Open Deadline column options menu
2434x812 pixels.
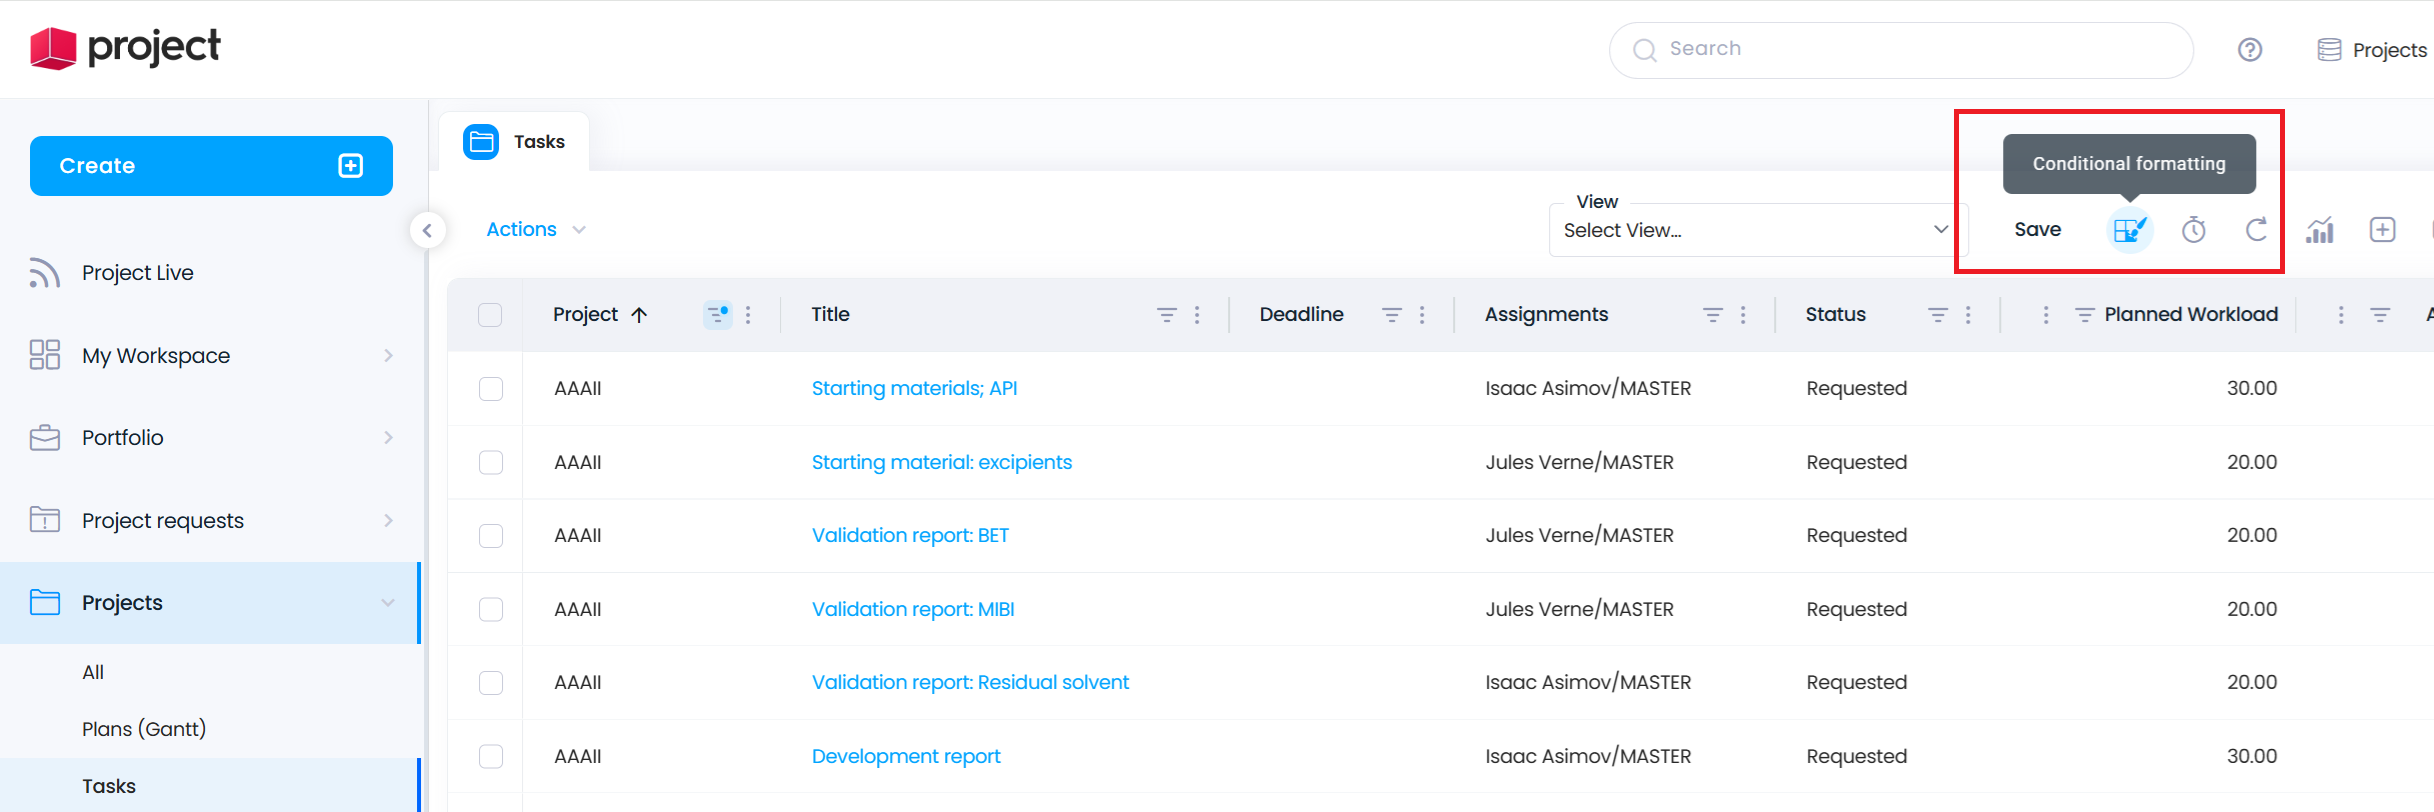point(1422,315)
